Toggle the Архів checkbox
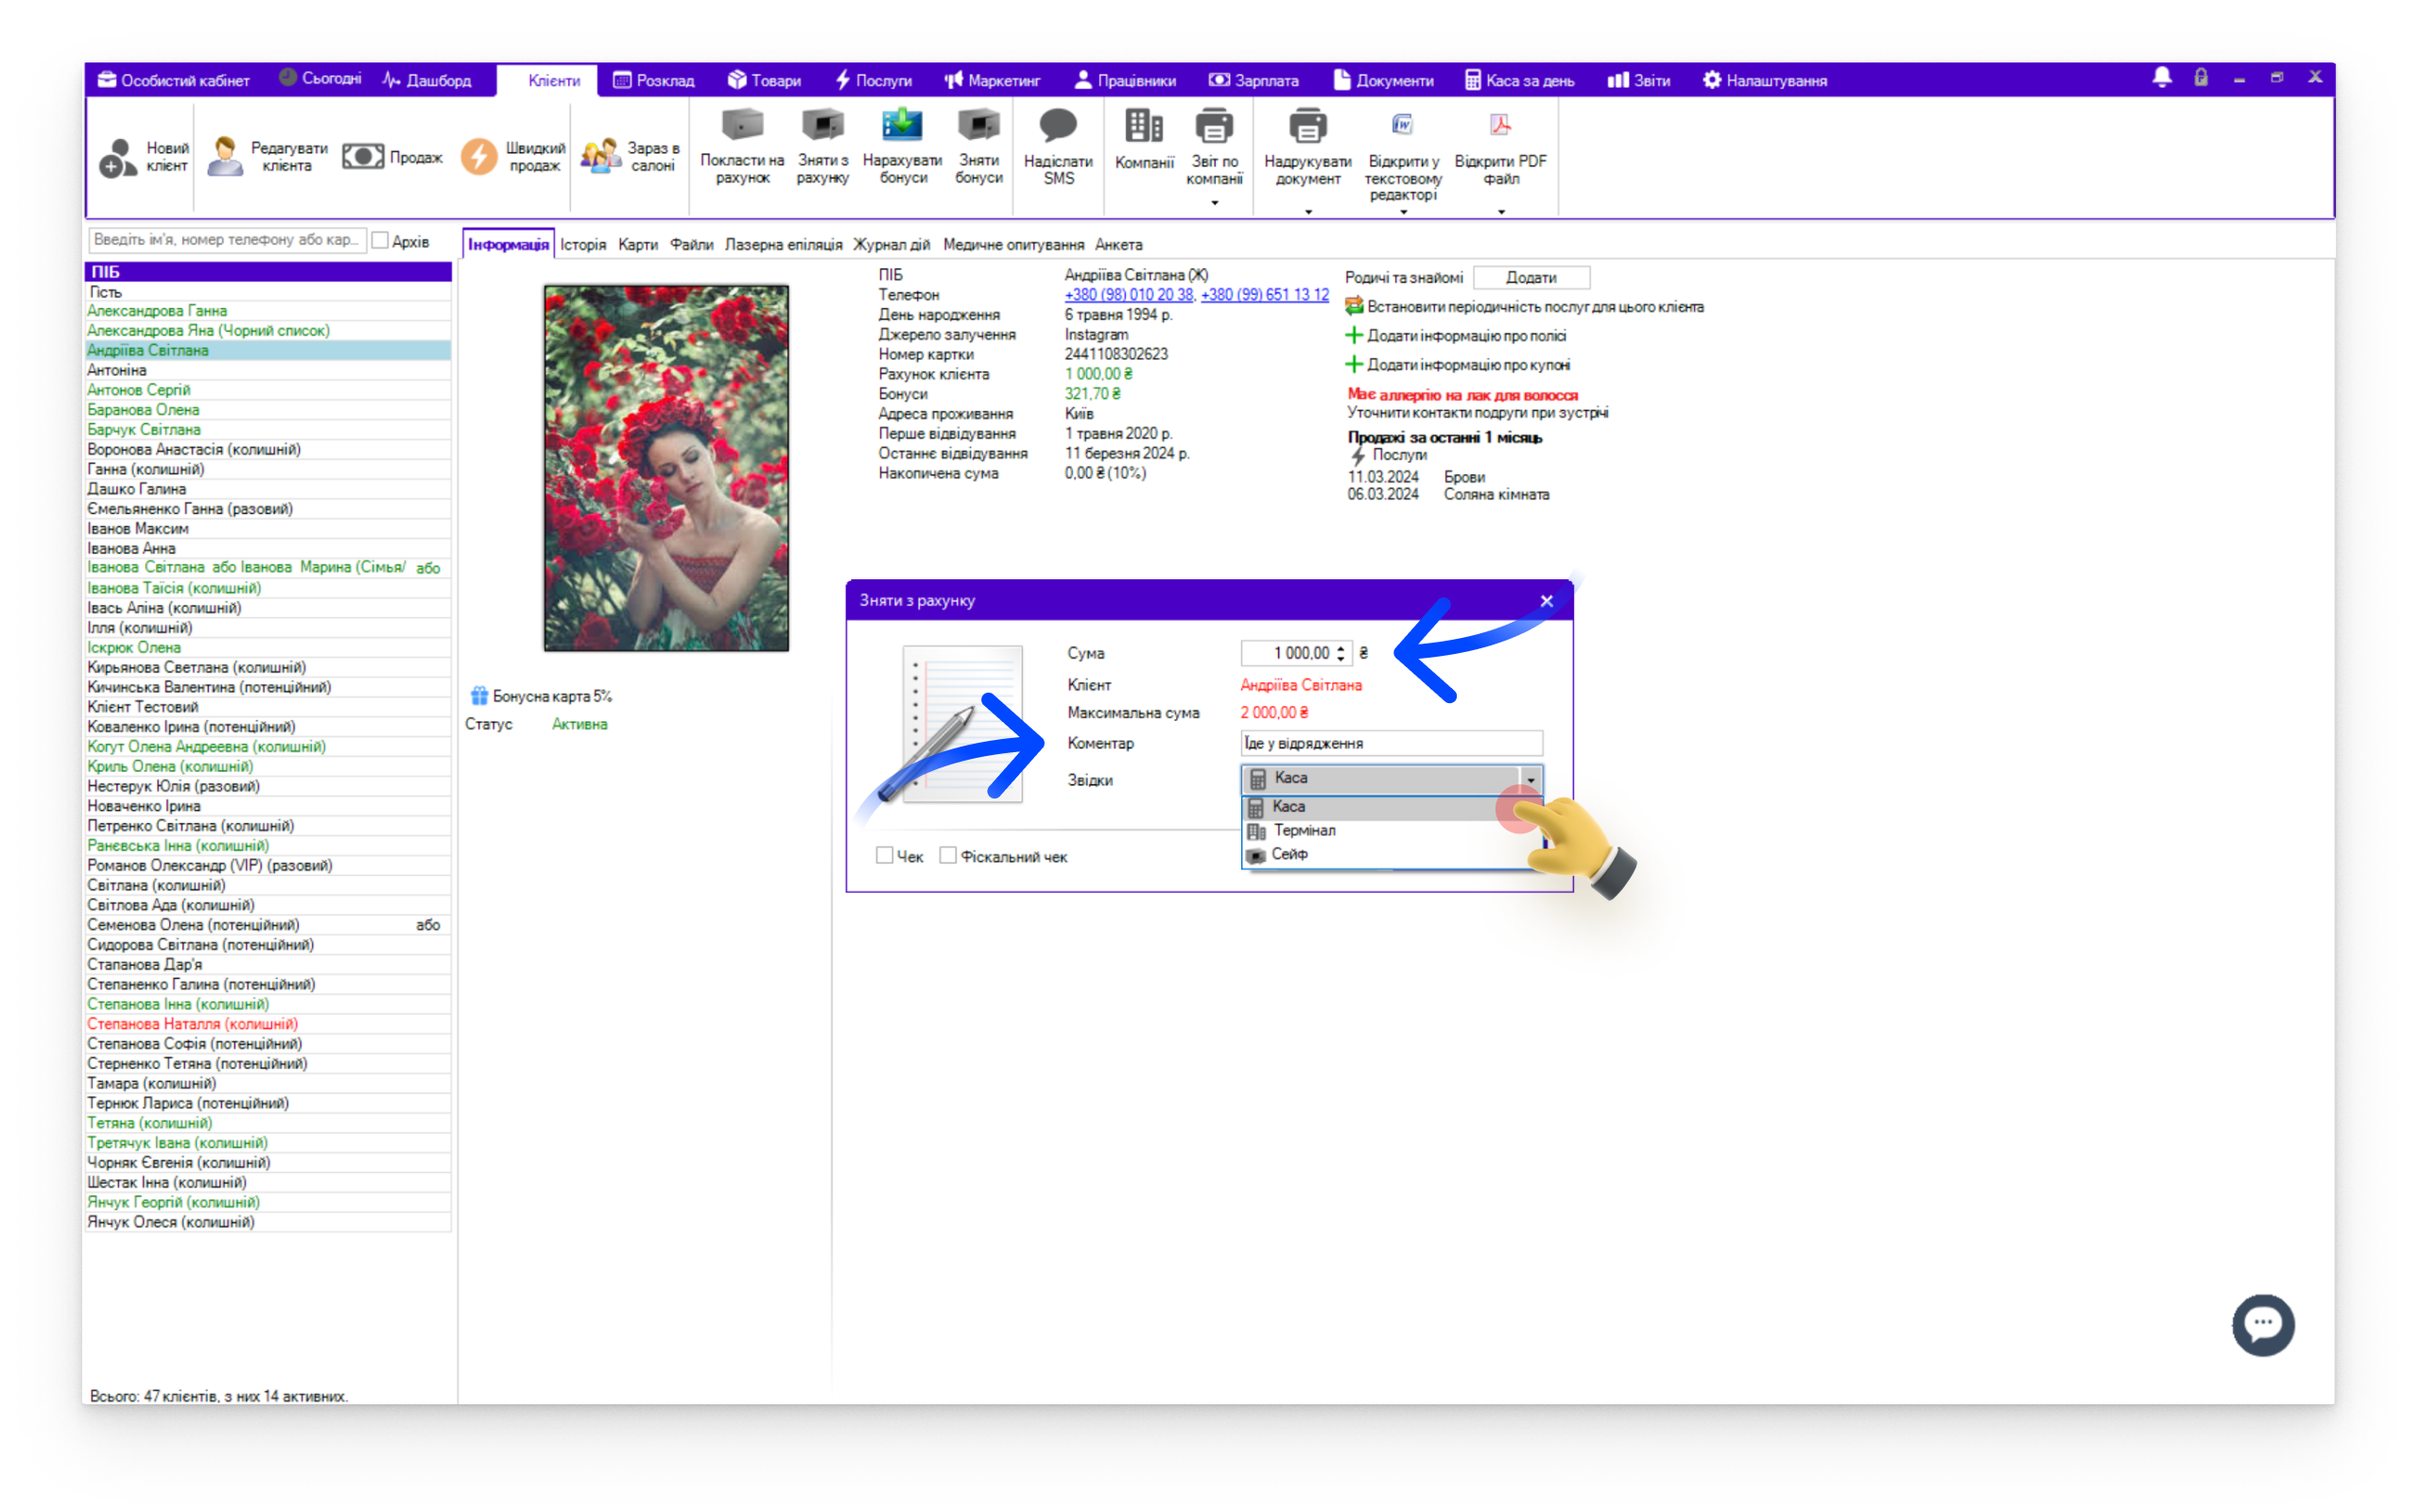 pyautogui.click(x=380, y=240)
